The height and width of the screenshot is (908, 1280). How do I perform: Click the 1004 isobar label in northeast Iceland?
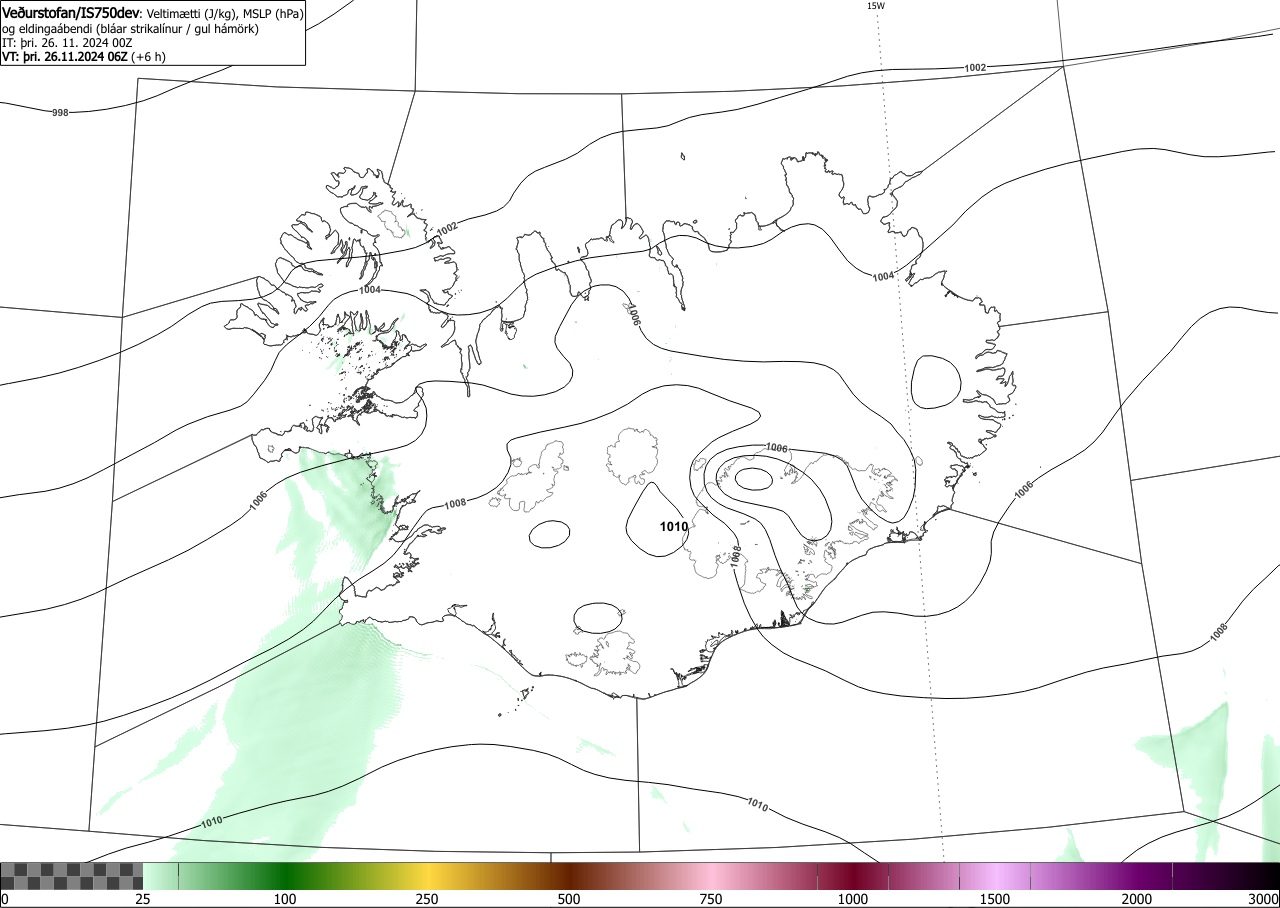[x=883, y=276]
